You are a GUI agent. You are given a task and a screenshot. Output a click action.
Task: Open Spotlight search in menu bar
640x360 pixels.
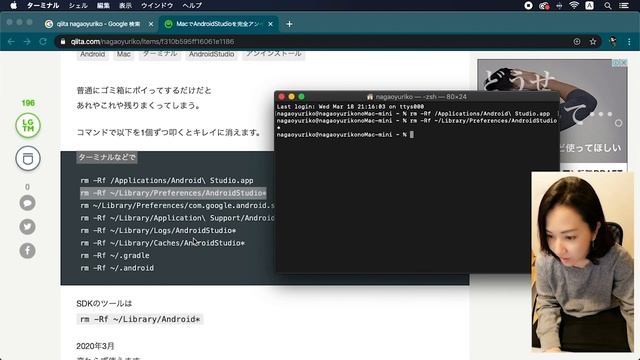608,5
